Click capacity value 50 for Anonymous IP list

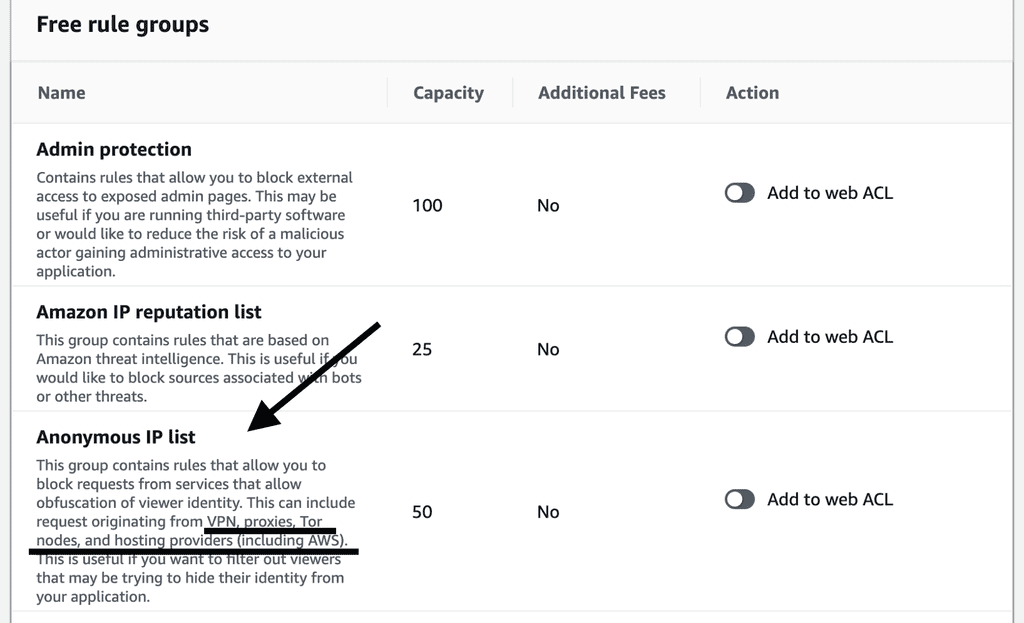422,512
